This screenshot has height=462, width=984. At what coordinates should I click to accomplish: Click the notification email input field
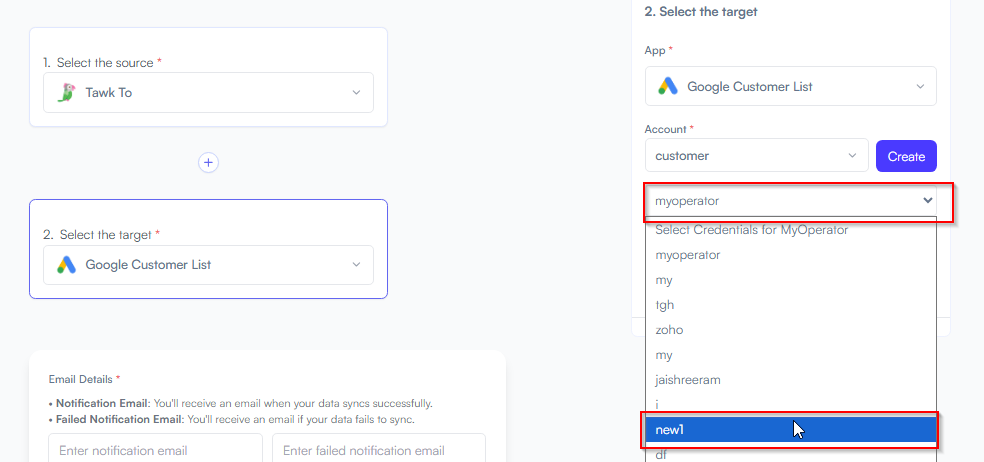coord(155,449)
